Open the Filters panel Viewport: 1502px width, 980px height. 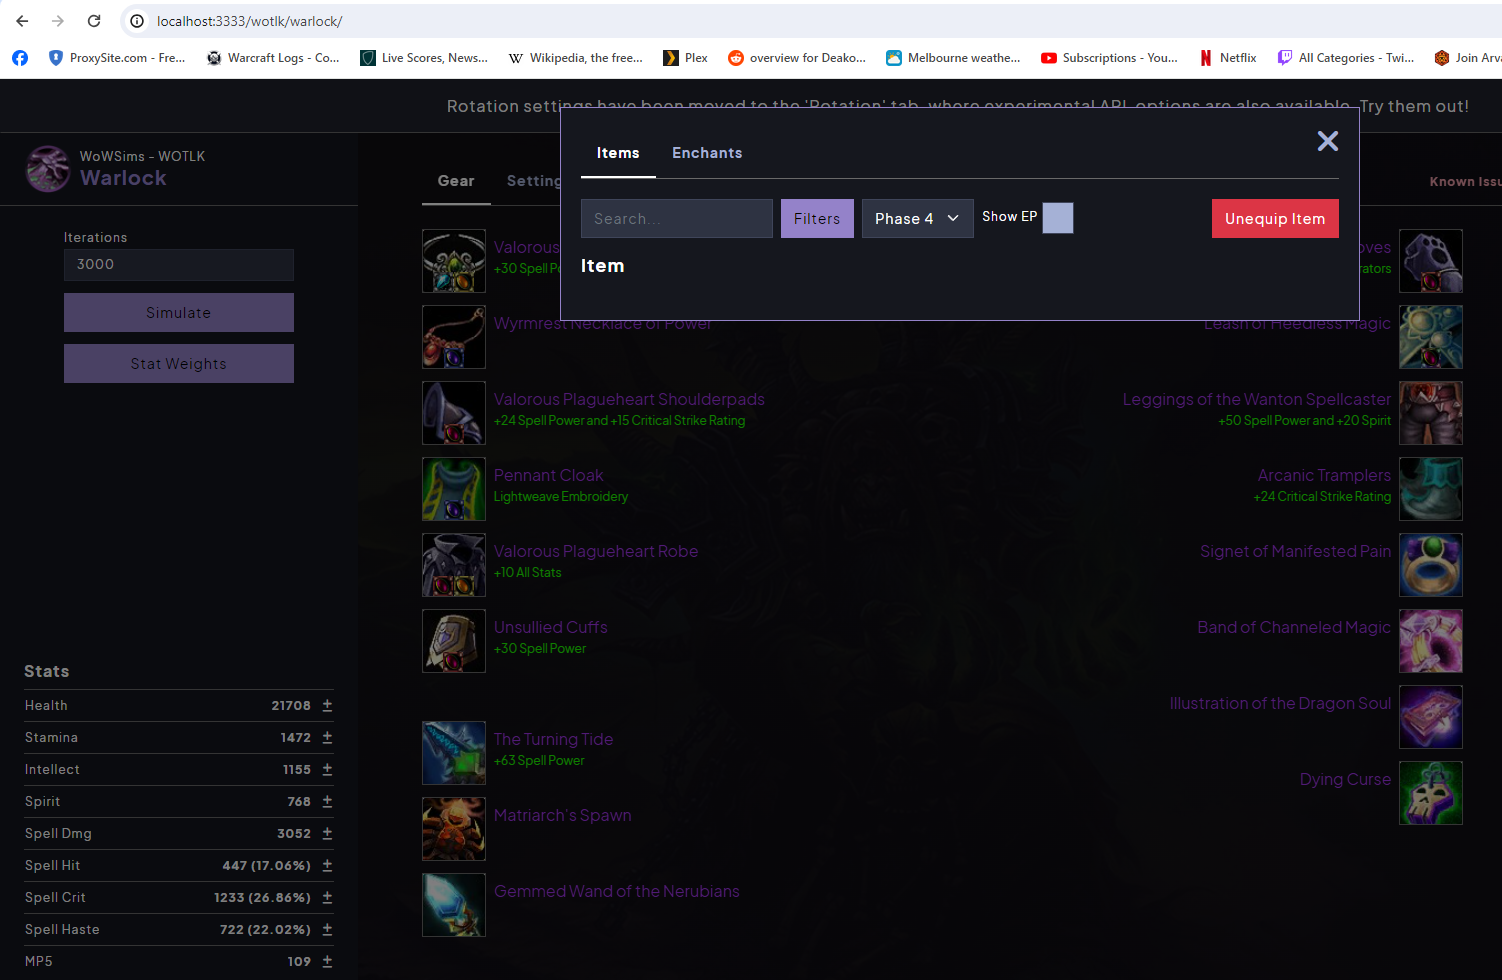[x=817, y=218]
